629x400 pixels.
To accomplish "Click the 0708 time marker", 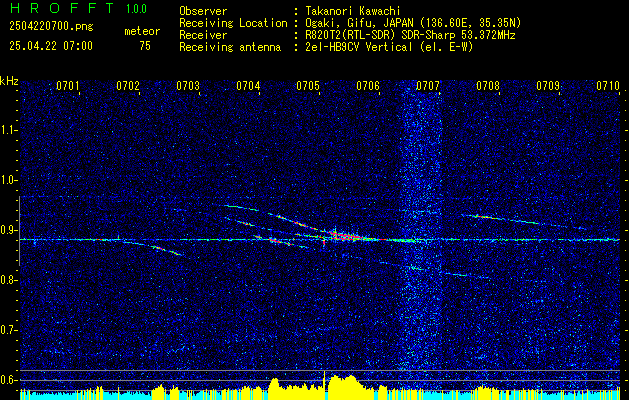I will [488, 85].
